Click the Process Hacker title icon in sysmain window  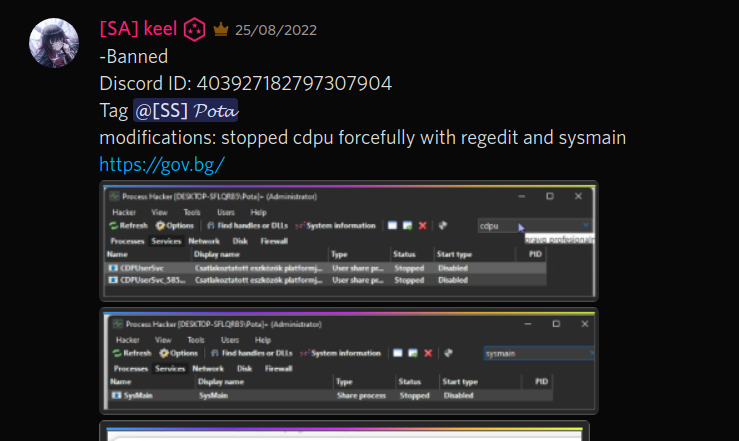click(118, 324)
